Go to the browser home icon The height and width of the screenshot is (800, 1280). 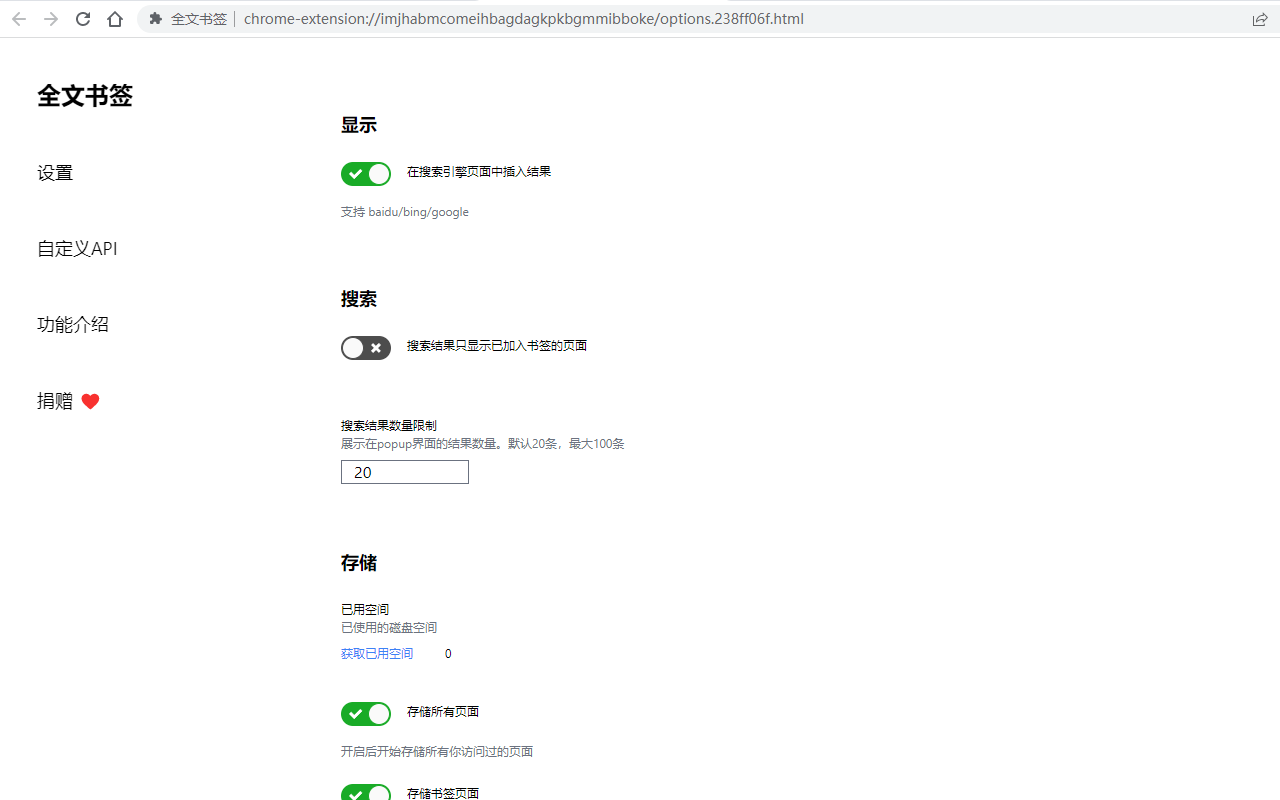tap(115, 19)
